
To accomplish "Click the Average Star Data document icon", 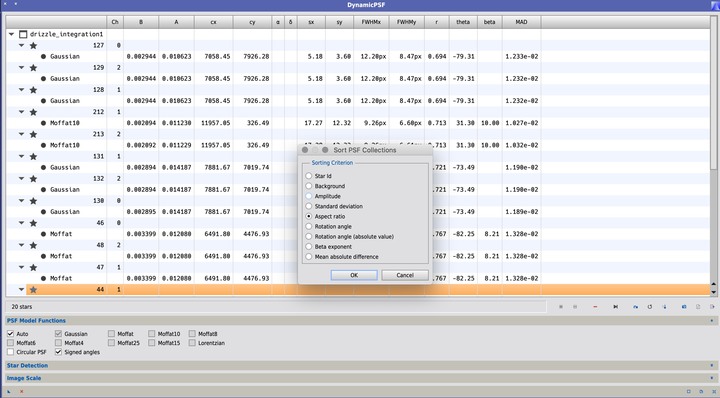I will tap(698, 307).
